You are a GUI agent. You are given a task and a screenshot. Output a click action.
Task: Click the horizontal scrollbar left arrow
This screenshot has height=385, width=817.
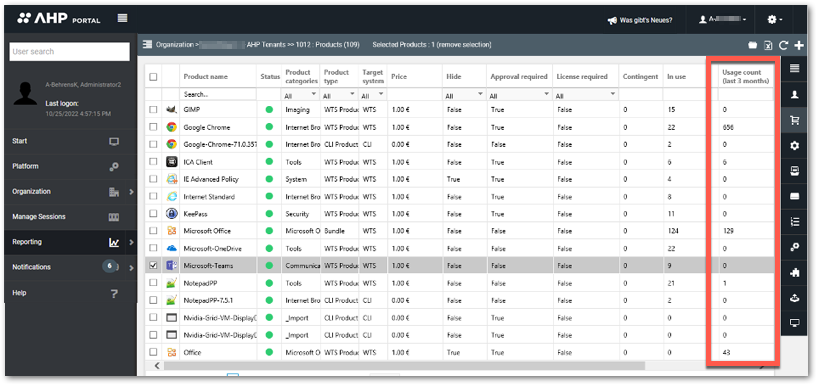click(x=157, y=366)
